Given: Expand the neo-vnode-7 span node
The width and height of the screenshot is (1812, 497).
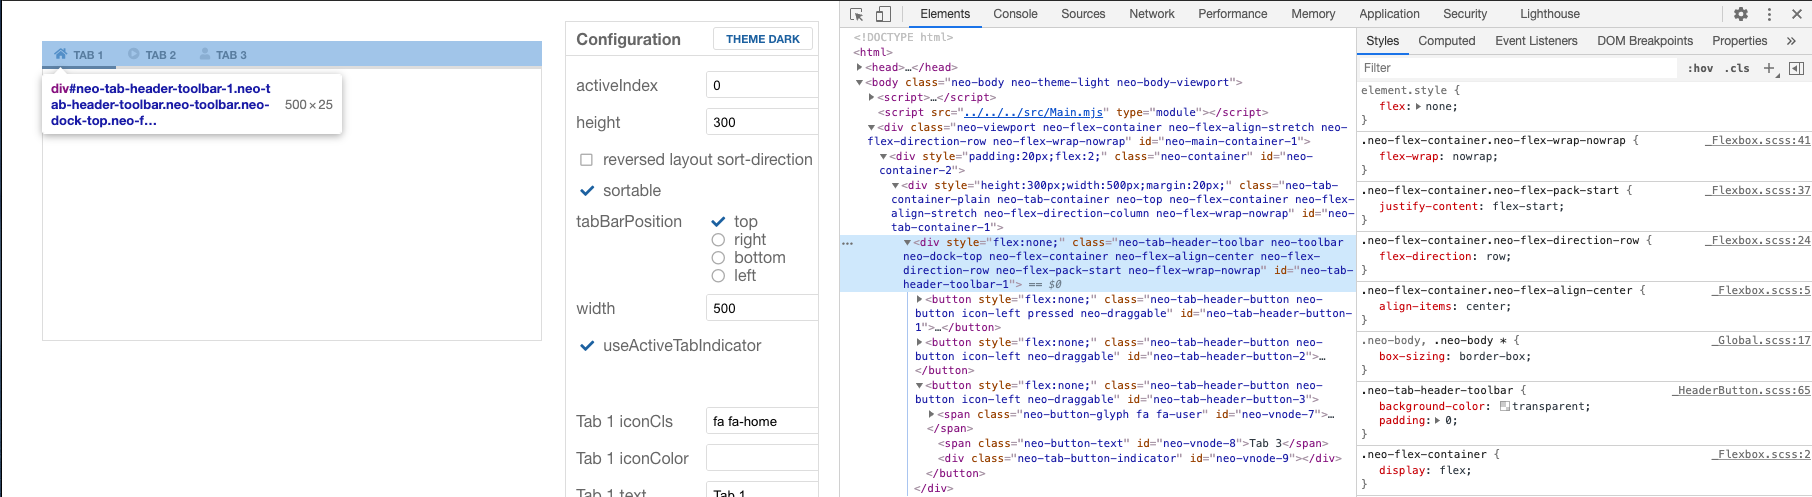Looking at the screenshot, I should coord(931,414).
